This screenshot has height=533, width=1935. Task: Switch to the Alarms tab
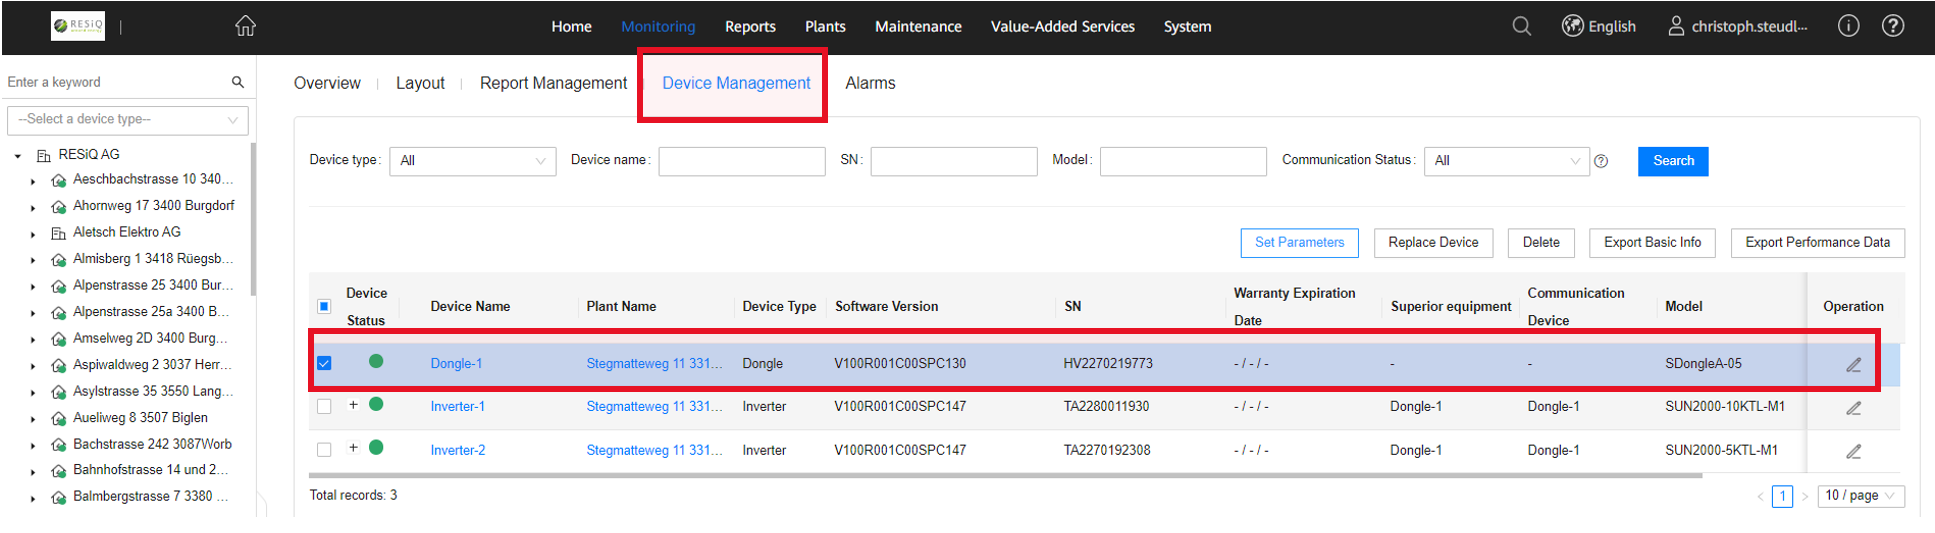[870, 83]
